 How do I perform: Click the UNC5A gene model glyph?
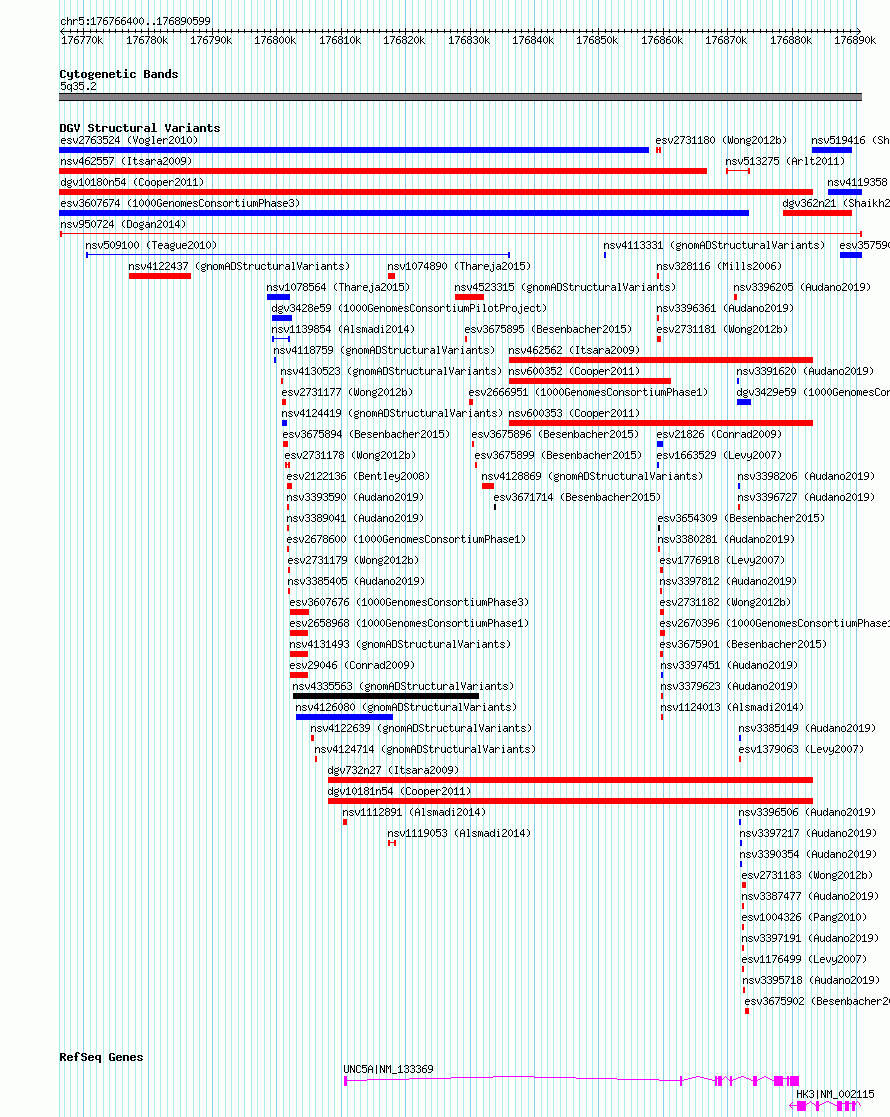click(x=571, y=1081)
